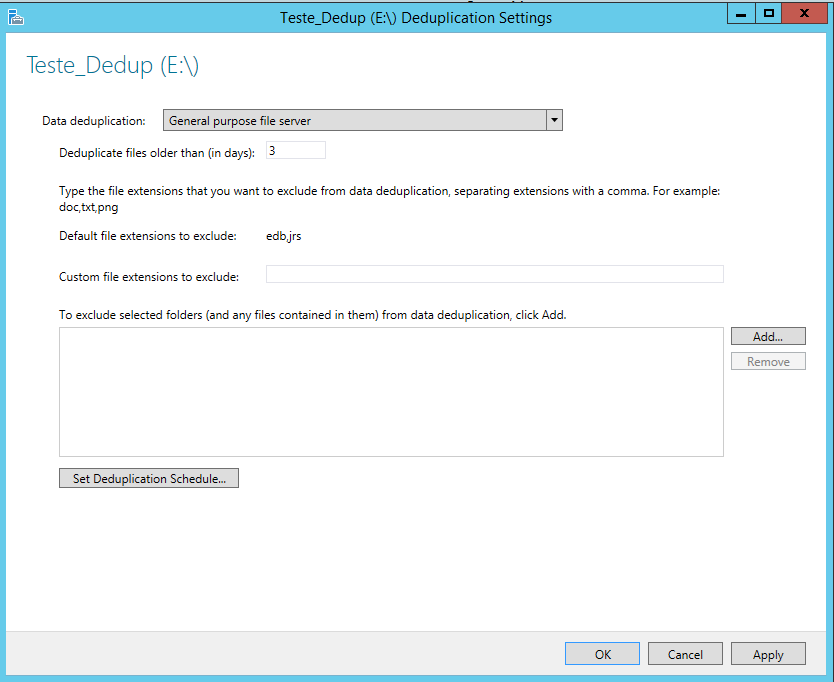Viewport: 834px width, 682px height.
Task: Focus the Custom file extensions to exclude field
Action: click(x=495, y=275)
